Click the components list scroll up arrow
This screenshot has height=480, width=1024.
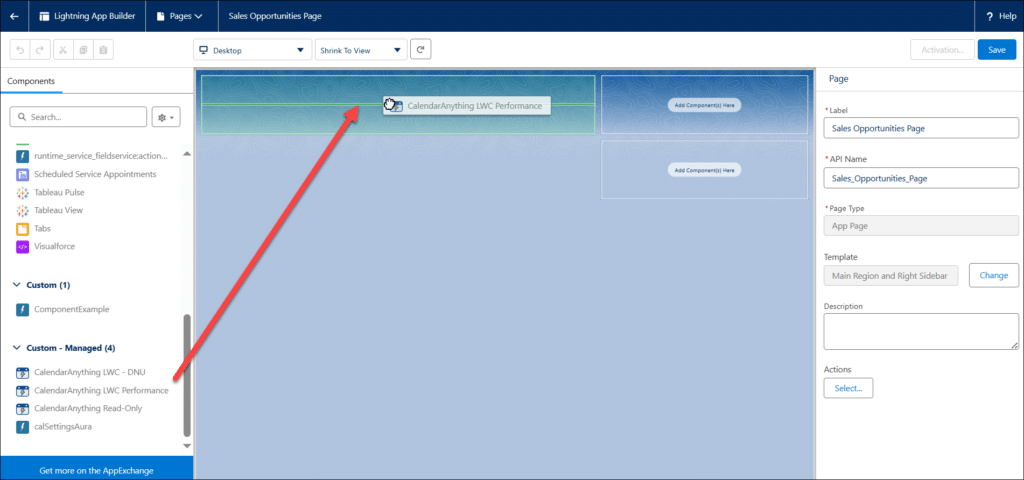186,154
